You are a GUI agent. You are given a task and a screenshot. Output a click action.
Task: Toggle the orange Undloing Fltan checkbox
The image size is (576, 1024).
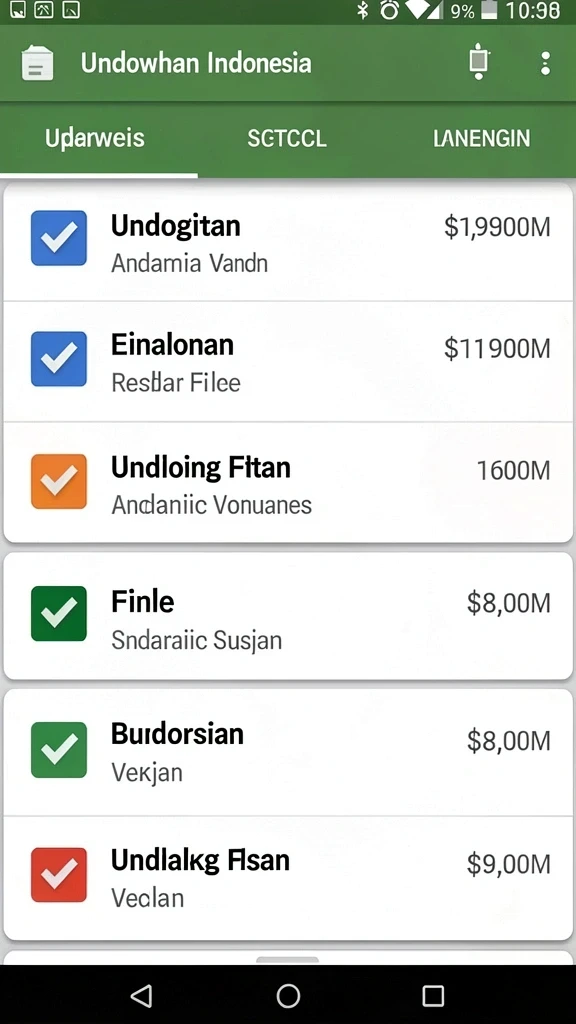pos(59,481)
